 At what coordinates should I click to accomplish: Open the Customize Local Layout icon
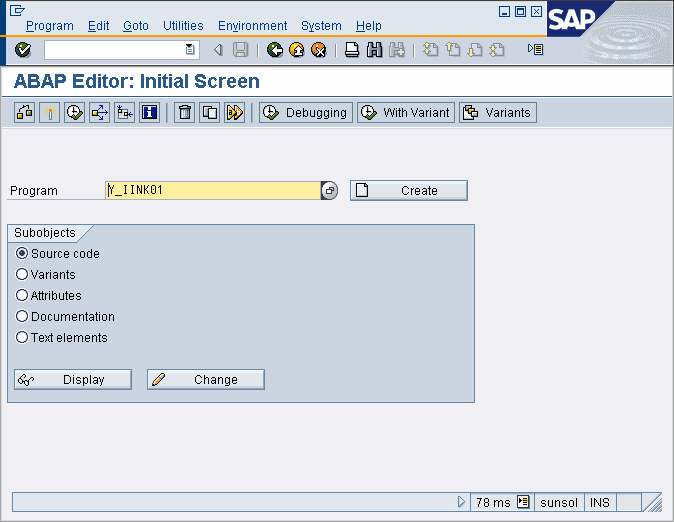[x=536, y=49]
